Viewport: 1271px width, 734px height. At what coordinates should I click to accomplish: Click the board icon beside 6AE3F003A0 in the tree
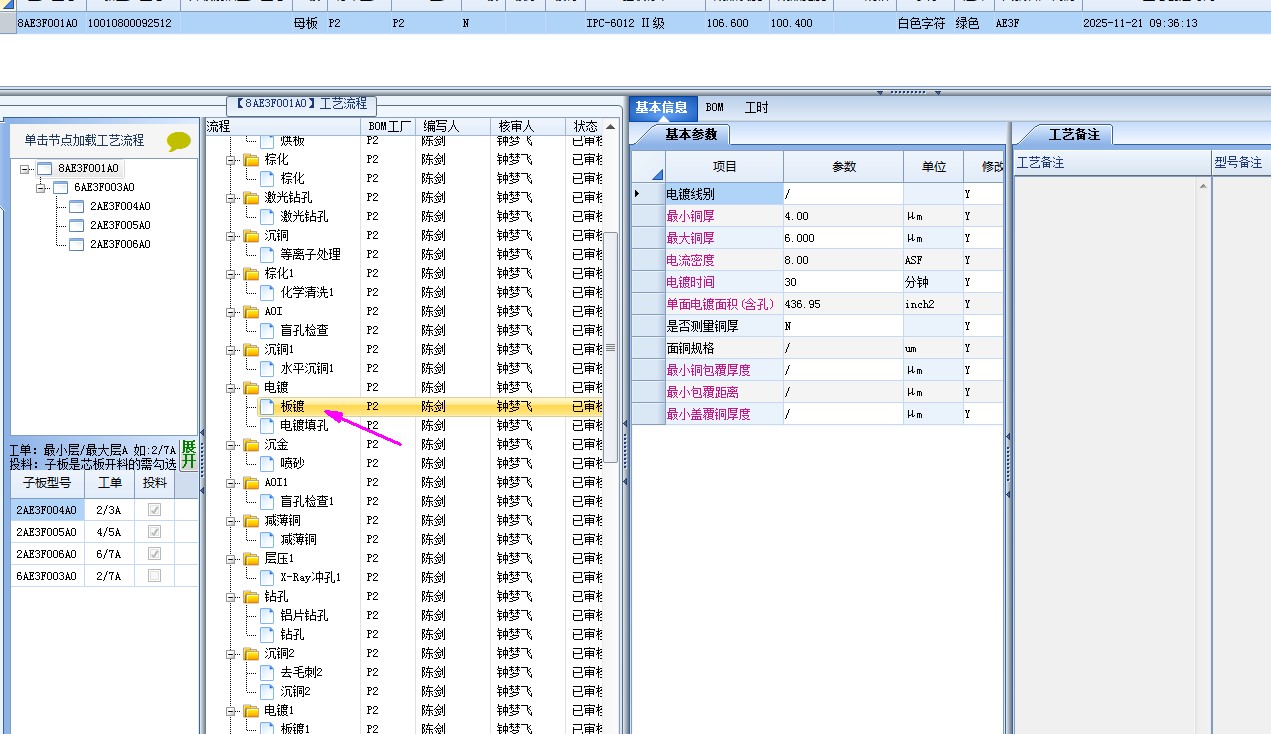tap(60, 187)
